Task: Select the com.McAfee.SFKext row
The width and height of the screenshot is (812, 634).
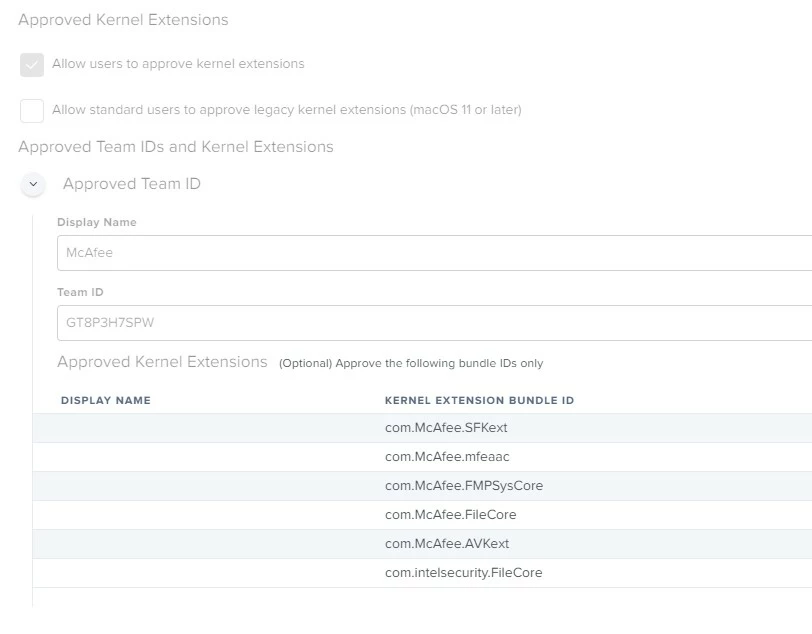Action: [x=422, y=428]
